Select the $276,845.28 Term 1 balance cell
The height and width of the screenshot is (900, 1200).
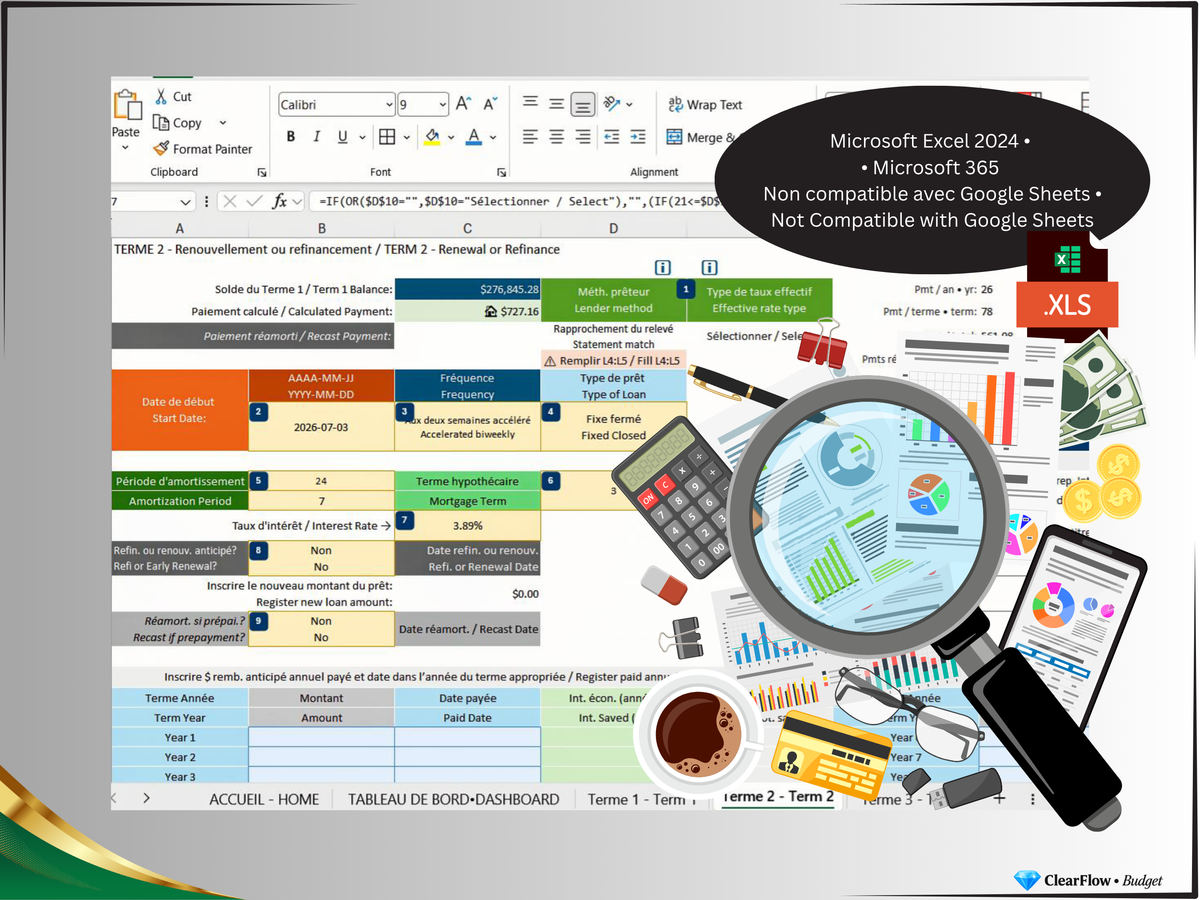point(467,289)
